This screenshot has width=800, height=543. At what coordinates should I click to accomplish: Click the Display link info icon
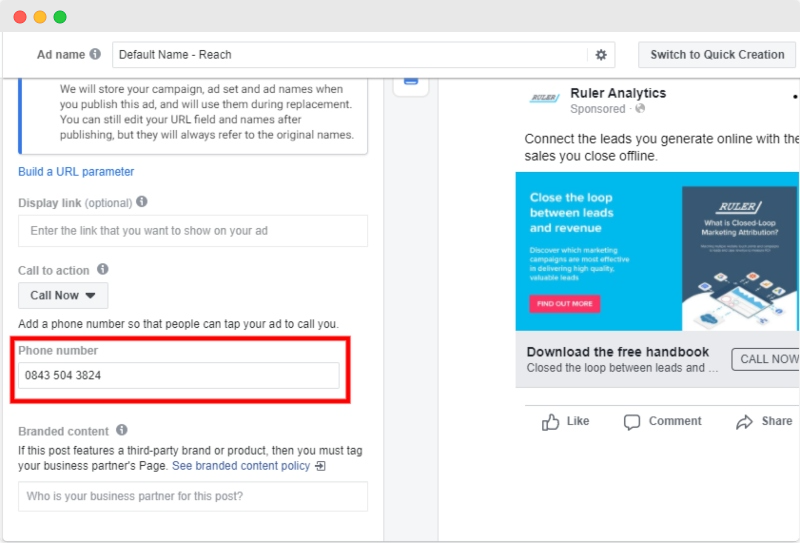tap(142, 202)
